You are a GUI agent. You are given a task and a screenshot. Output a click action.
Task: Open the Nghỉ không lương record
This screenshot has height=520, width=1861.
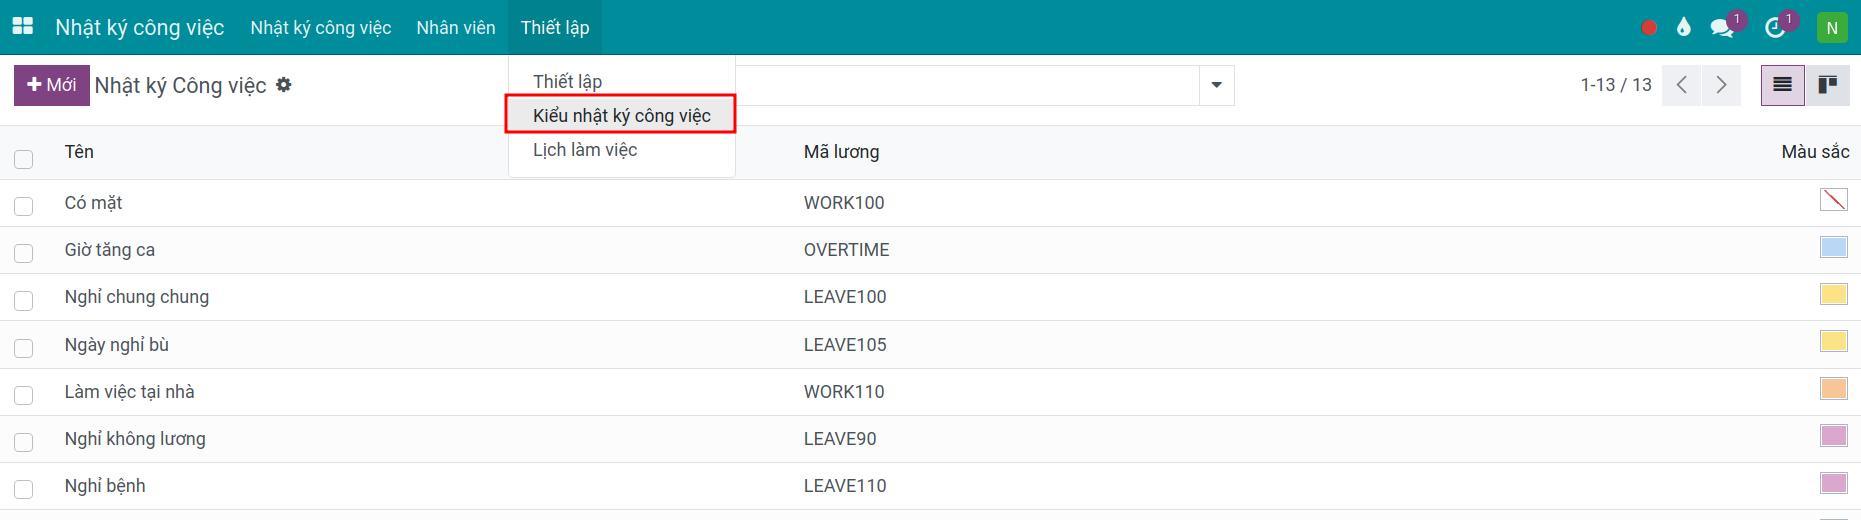click(134, 439)
